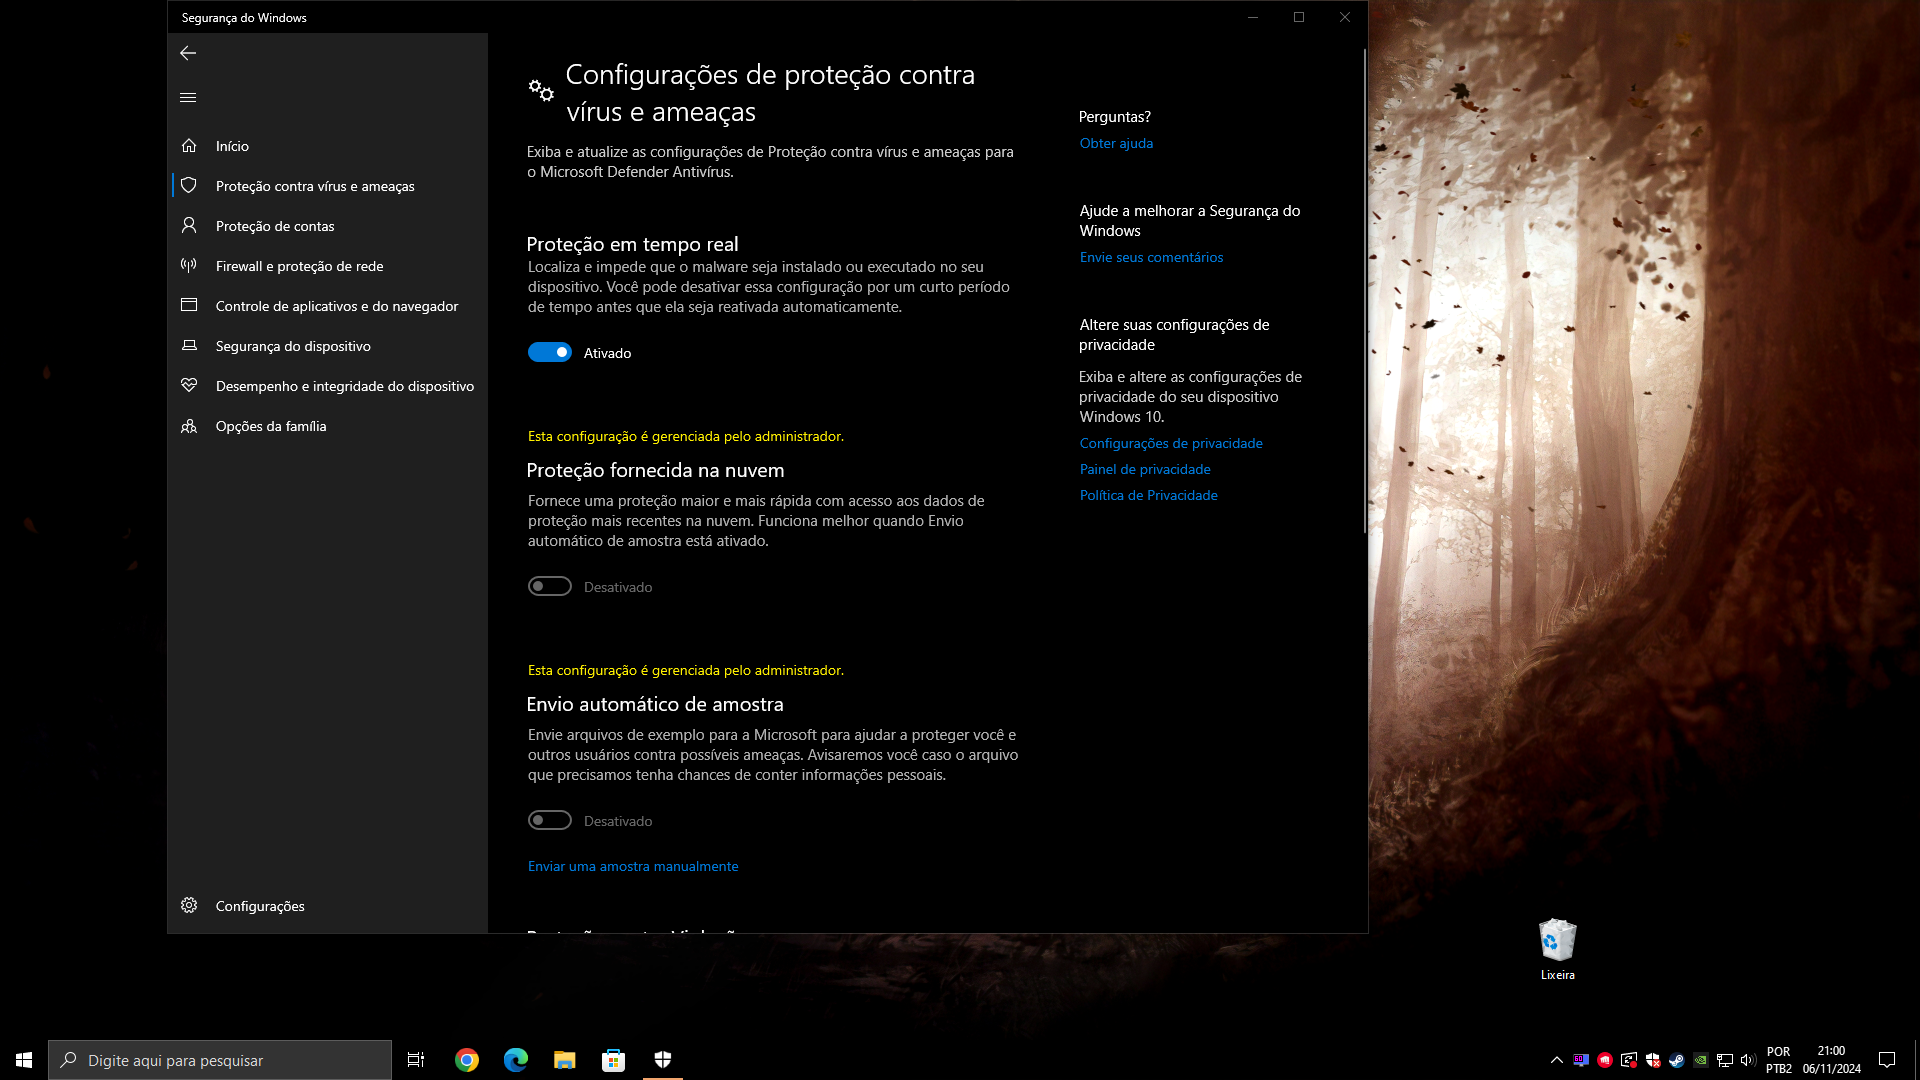Launch Microsoft Edge from taskbar
Screen dimensions: 1920x1080
tap(516, 1060)
